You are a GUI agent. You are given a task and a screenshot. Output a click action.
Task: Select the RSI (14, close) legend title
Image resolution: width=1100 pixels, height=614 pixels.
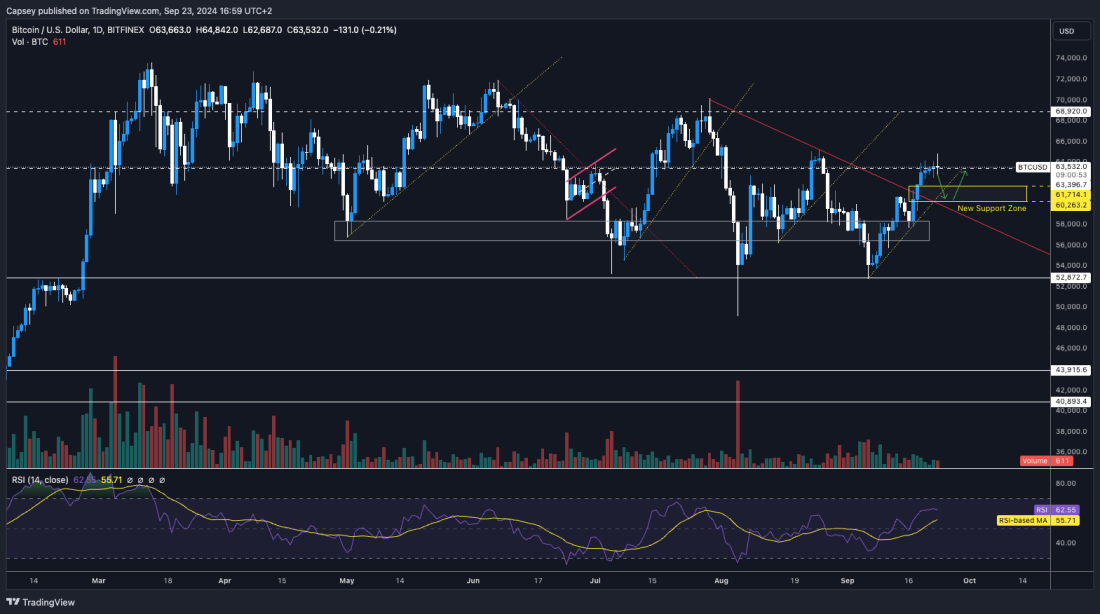[x=40, y=481]
